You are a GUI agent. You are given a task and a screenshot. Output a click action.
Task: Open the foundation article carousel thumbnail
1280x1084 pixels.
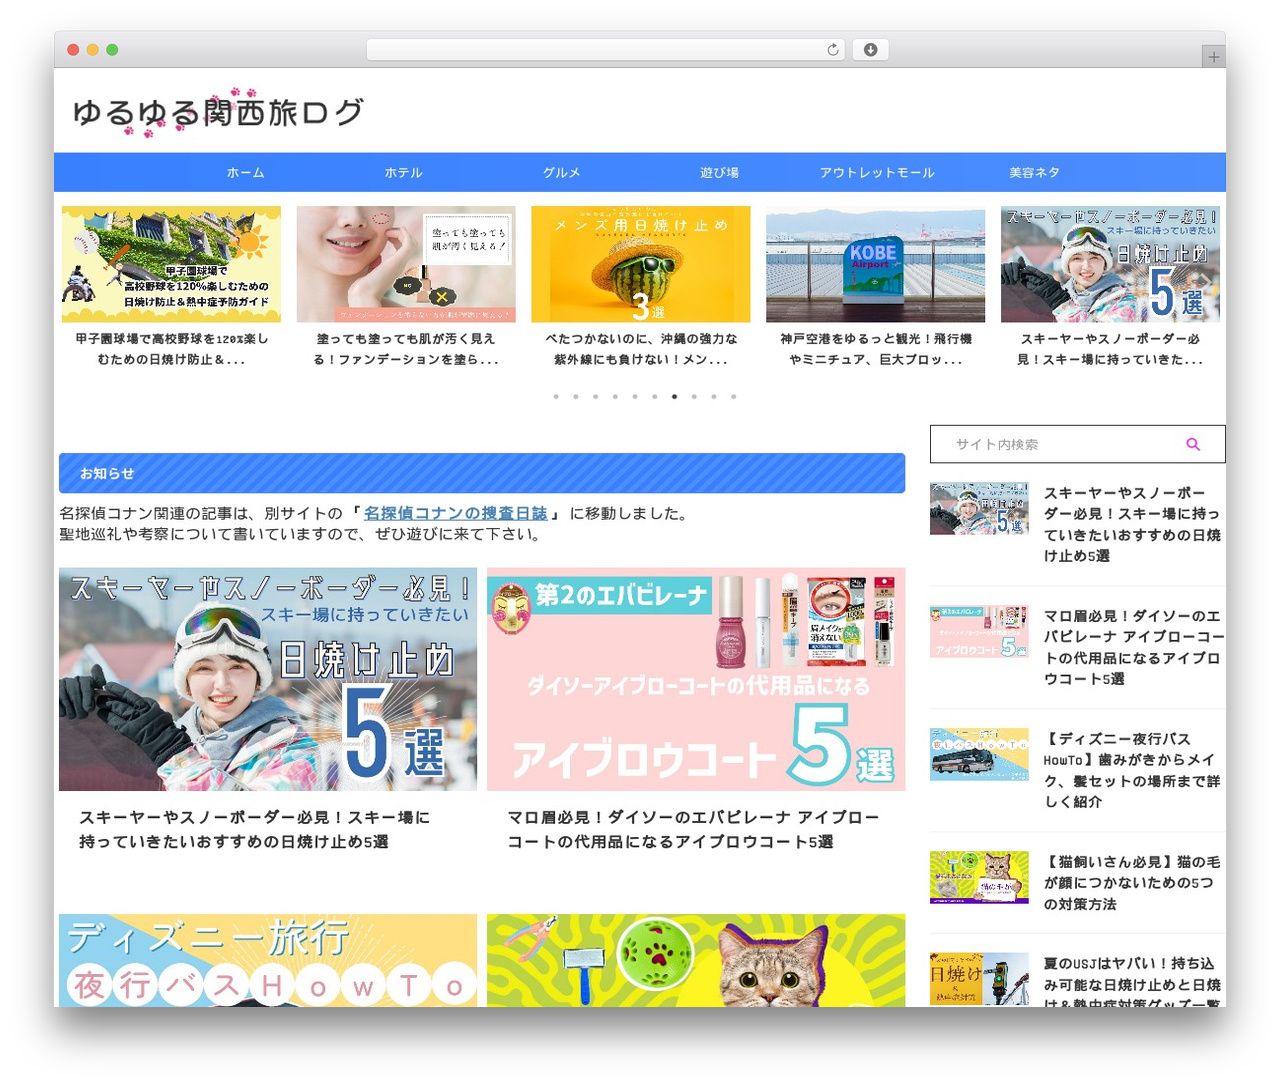click(406, 264)
